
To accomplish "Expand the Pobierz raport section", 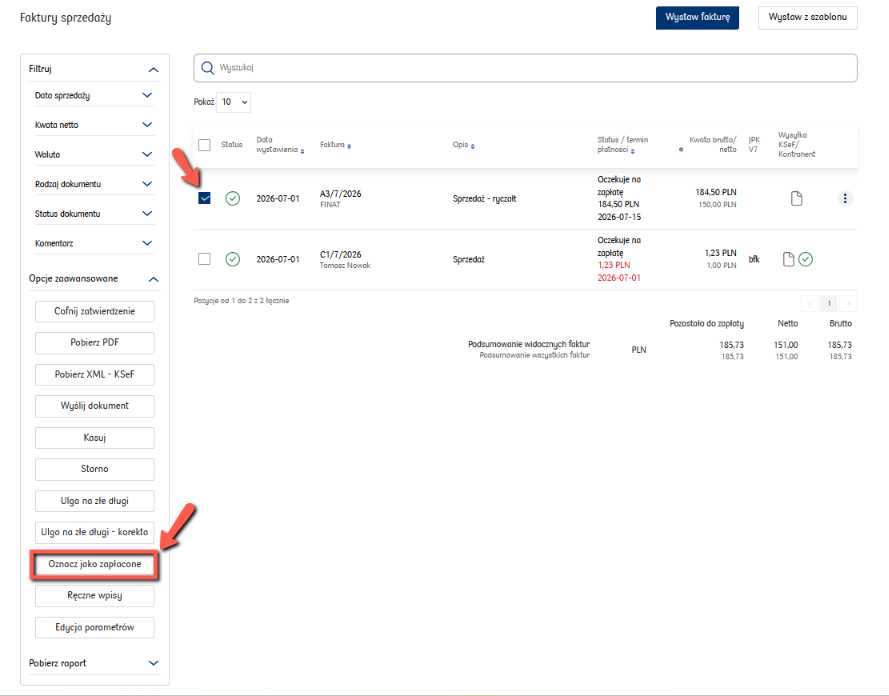I will pyautogui.click(x=153, y=663).
